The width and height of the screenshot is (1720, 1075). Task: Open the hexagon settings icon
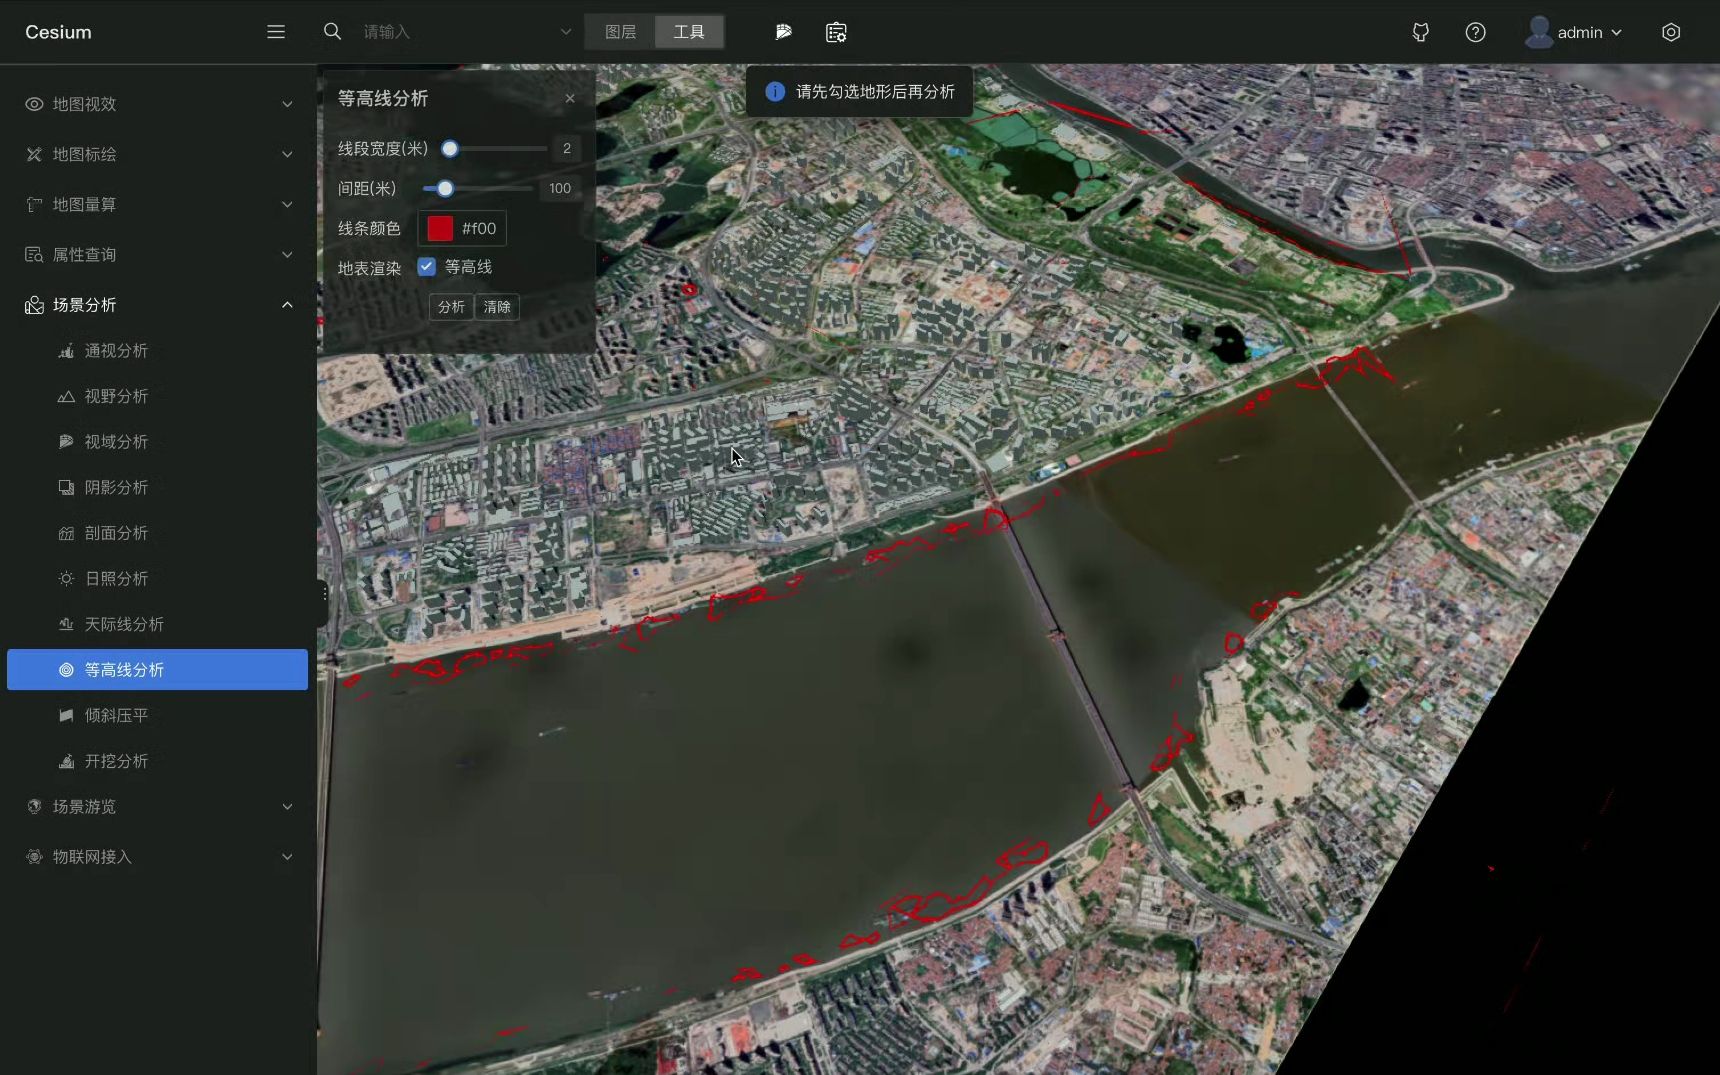click(1670, 32)
